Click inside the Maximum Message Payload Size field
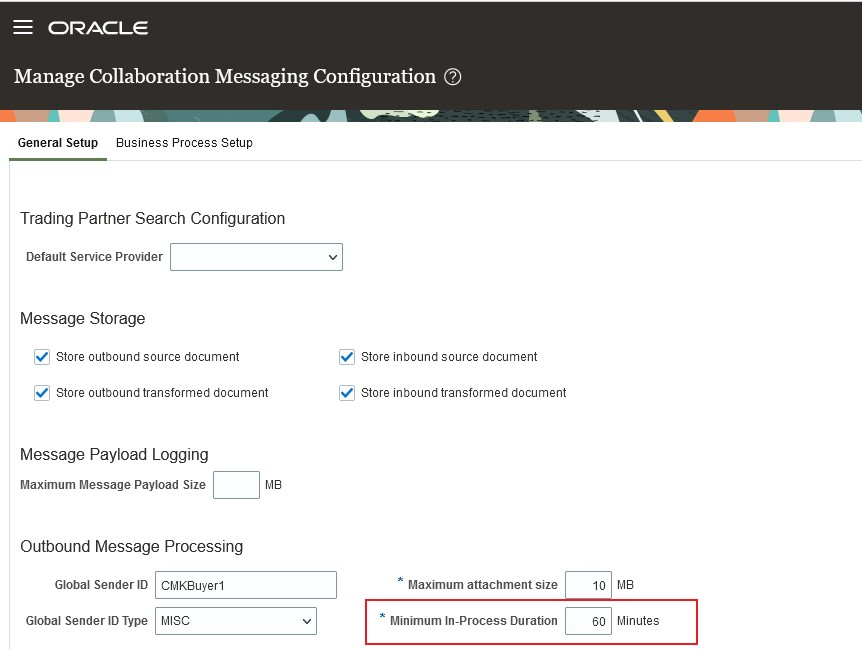 pos(236,484)
